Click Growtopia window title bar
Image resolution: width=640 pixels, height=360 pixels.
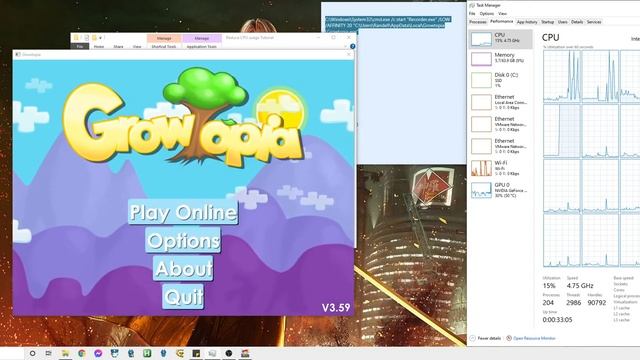[183, 54]
